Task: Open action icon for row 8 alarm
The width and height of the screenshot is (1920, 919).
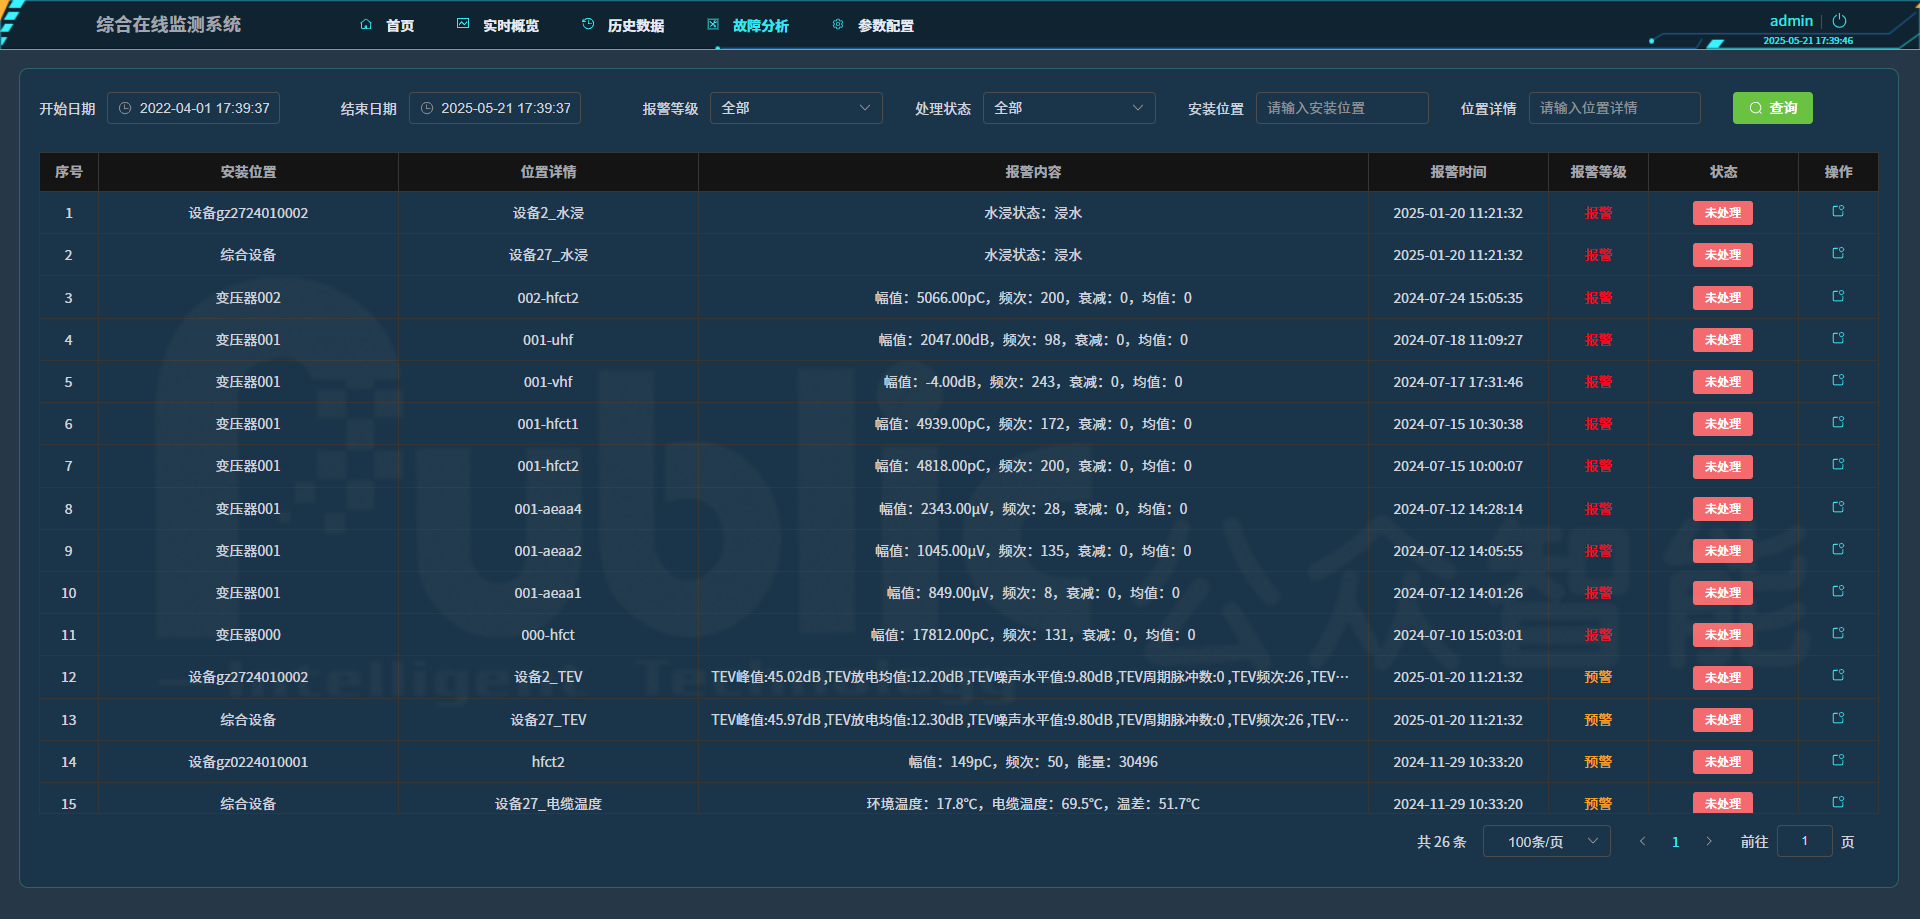Action: 1838,507
